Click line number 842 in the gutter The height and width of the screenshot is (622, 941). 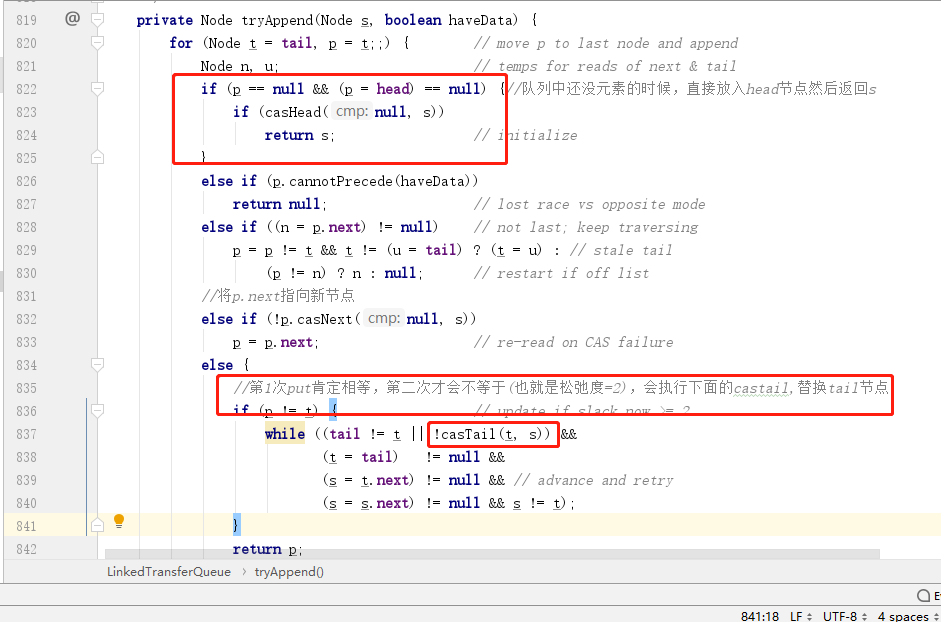coord(26,549)
